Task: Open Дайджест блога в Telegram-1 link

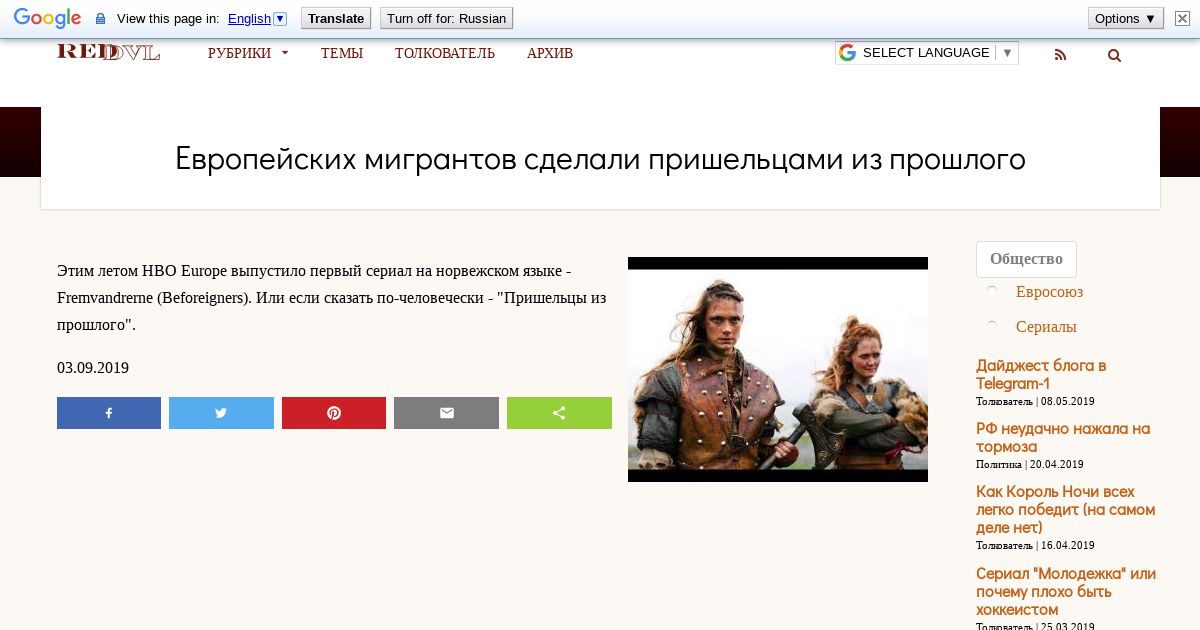Action: pyautogui.click(x=1041, y=374)
